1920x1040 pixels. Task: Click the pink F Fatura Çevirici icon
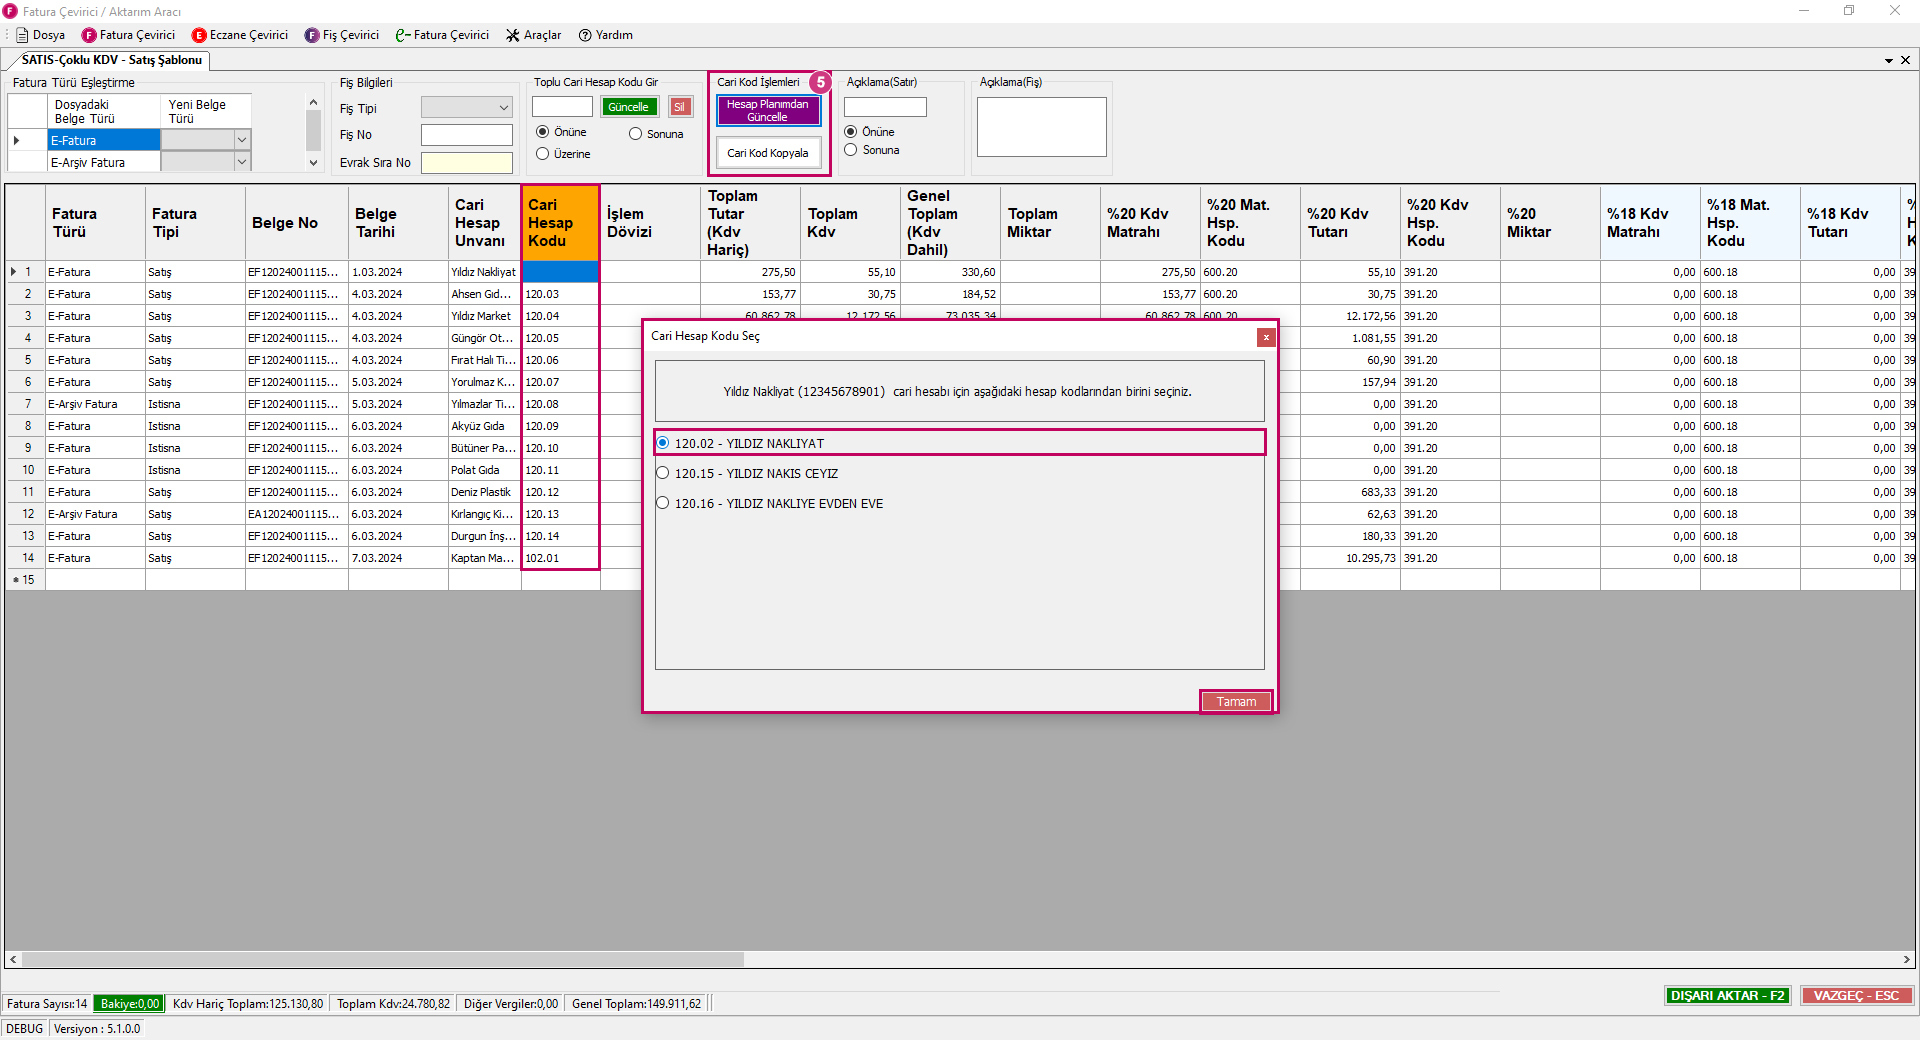[89, 35]
